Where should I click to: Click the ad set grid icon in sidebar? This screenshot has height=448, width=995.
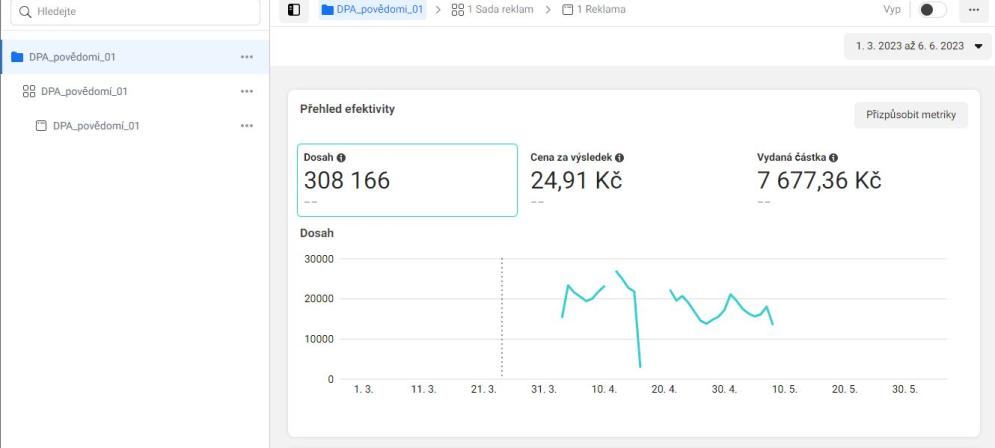pos(28,92)
